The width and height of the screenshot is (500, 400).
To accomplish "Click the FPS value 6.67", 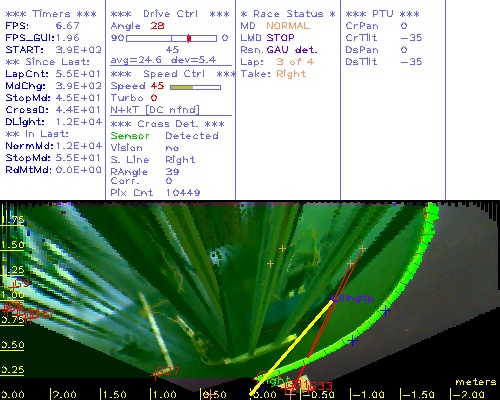I will point(67,26).
